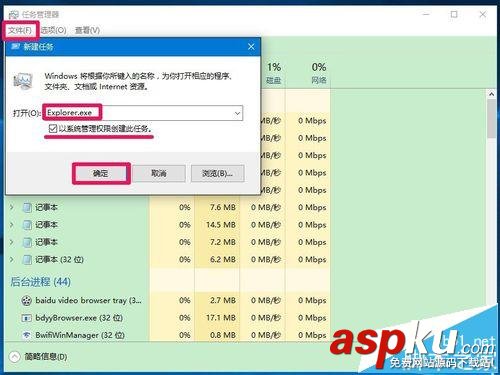The width and height of the screenshot is (500, 375).
Task: Click the 浏览(B)... button
Action: 218,173
